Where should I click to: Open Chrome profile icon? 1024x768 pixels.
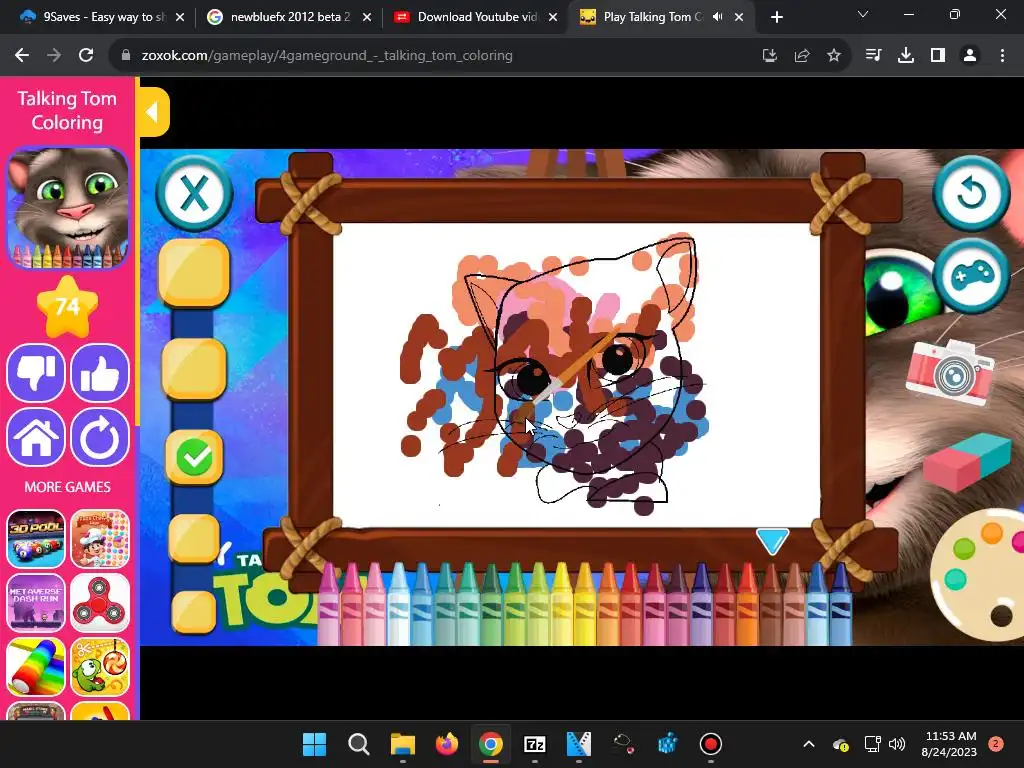click(970, 56)
